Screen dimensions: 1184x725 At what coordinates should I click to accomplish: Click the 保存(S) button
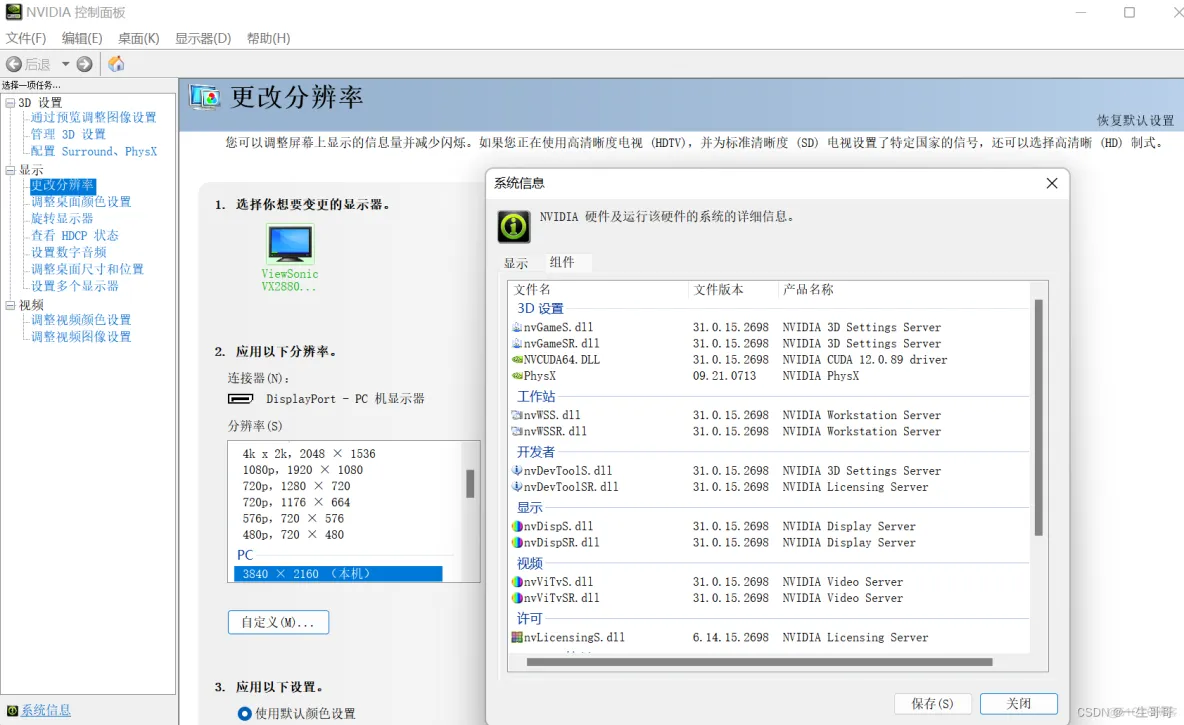[933, 703]
